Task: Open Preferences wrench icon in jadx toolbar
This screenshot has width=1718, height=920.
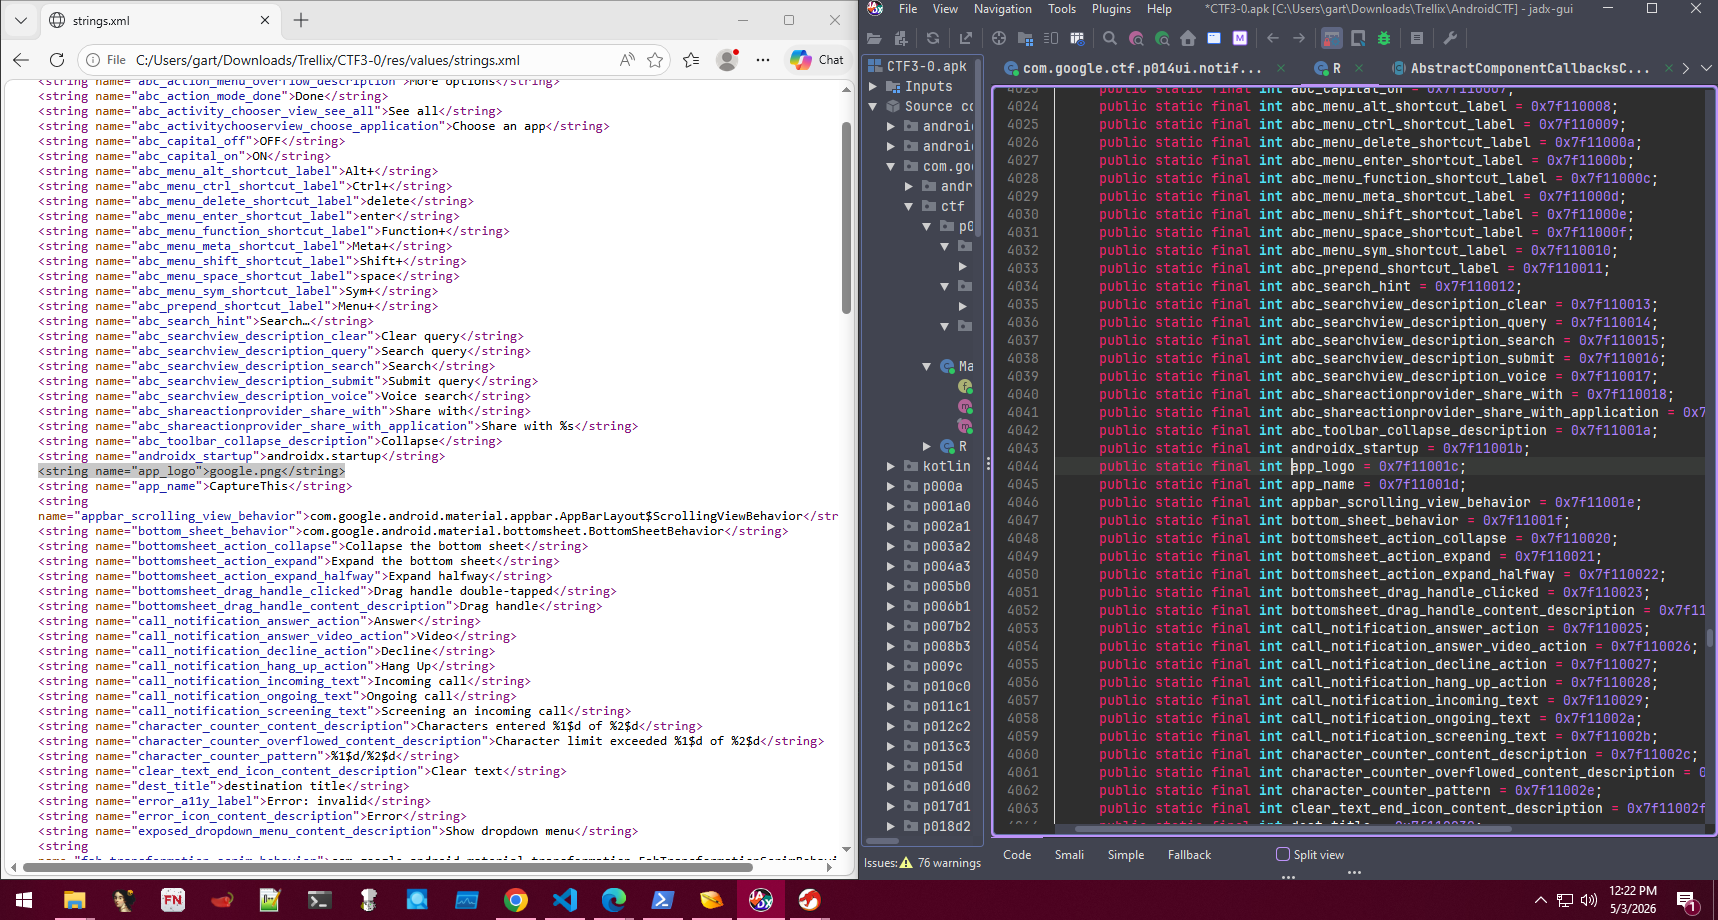Action: [x=1450, y=38]
